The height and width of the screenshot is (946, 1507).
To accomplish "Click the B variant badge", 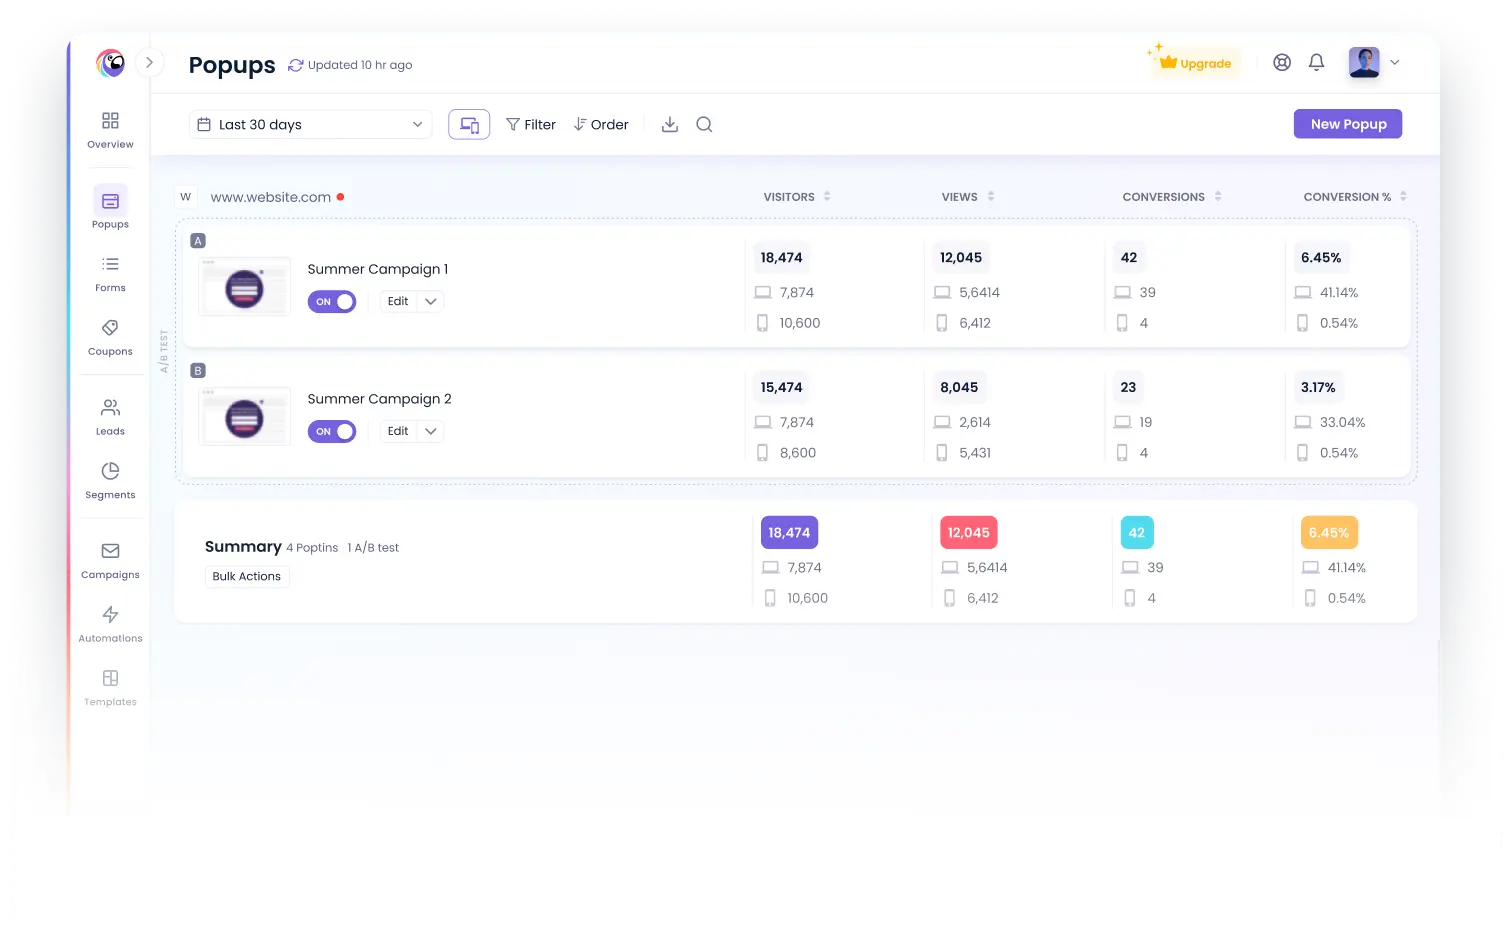I will [x=198, y=371].
